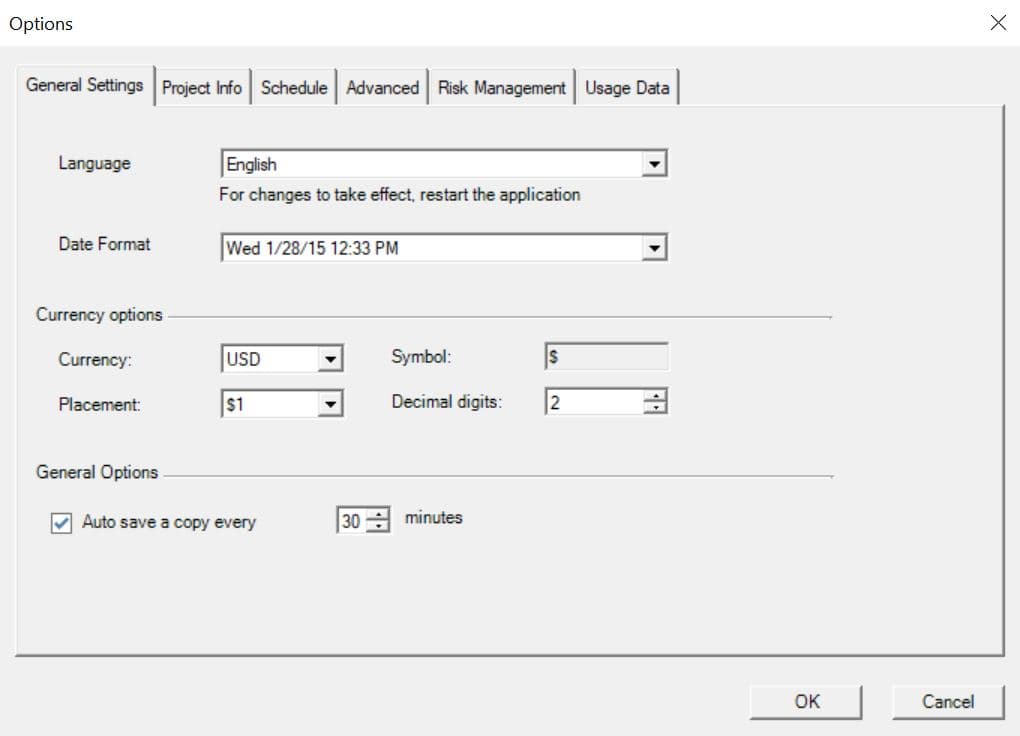Switch to the Project Info tab

click(202, 88)
